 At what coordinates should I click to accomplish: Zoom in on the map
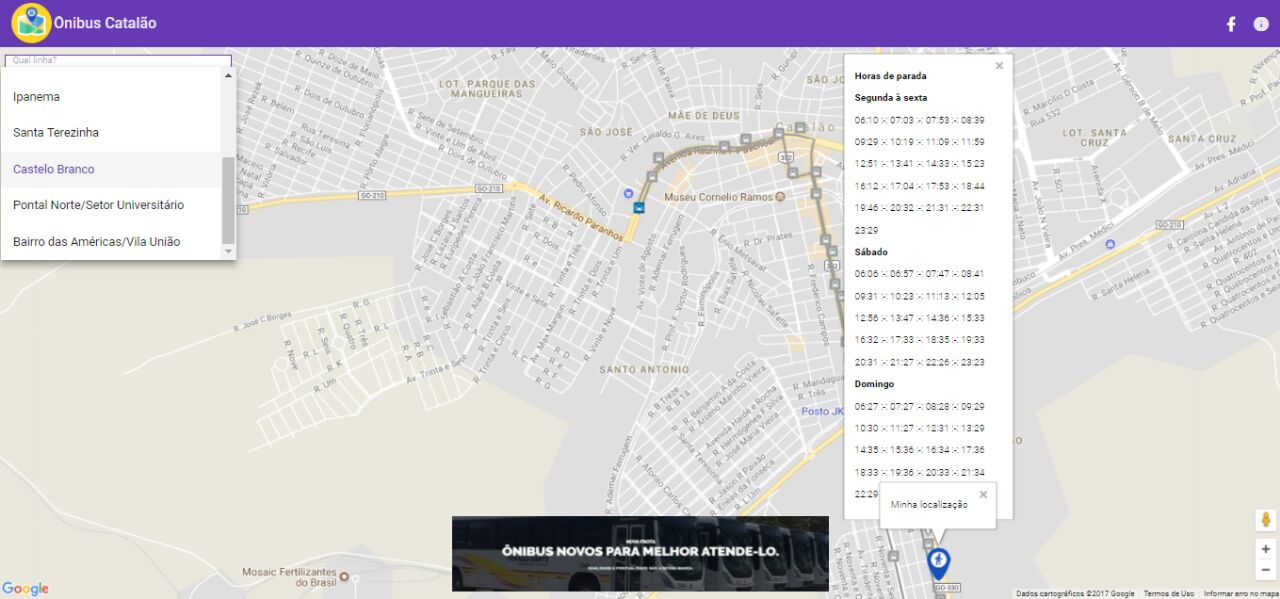1265,549
